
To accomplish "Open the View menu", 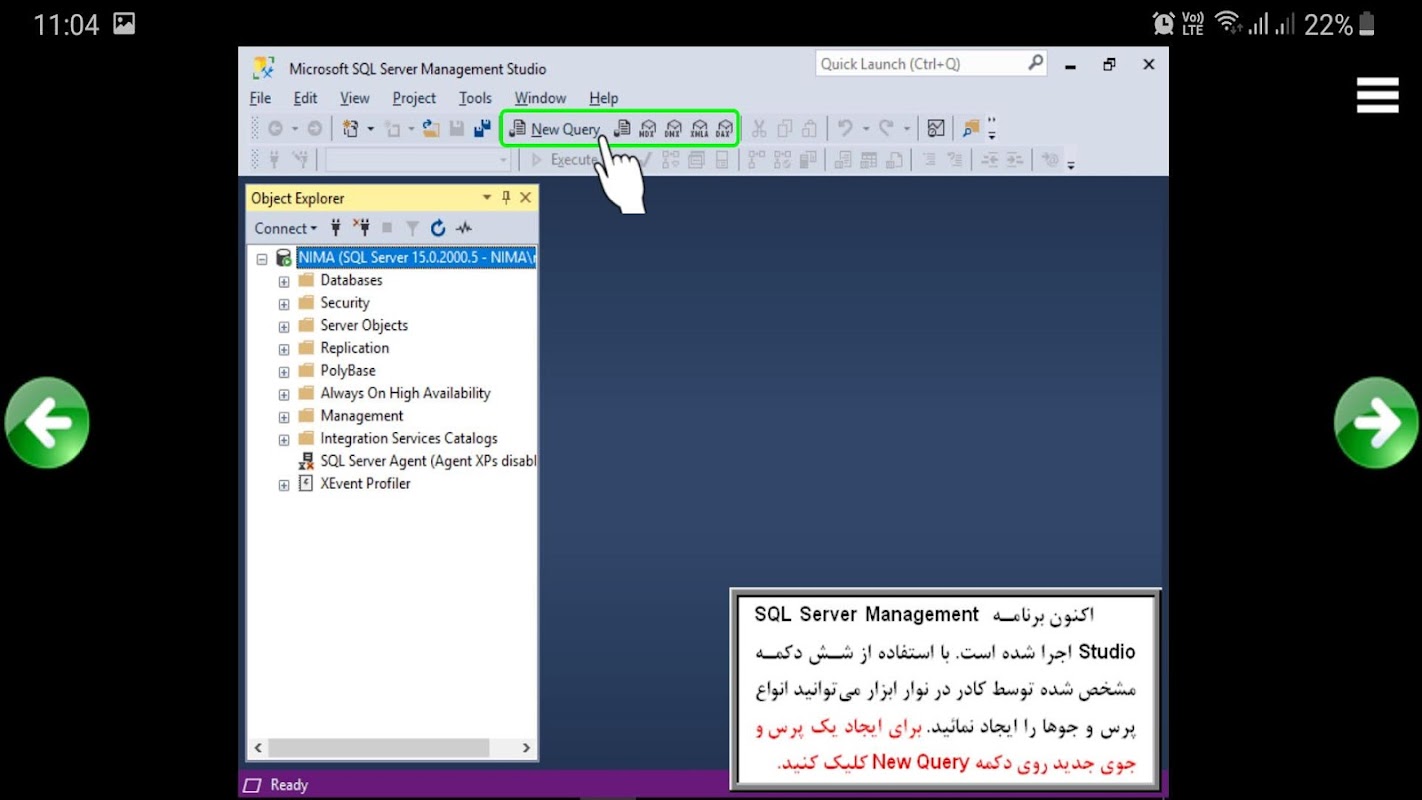I will pyautogui.click(x=355, y=98).
